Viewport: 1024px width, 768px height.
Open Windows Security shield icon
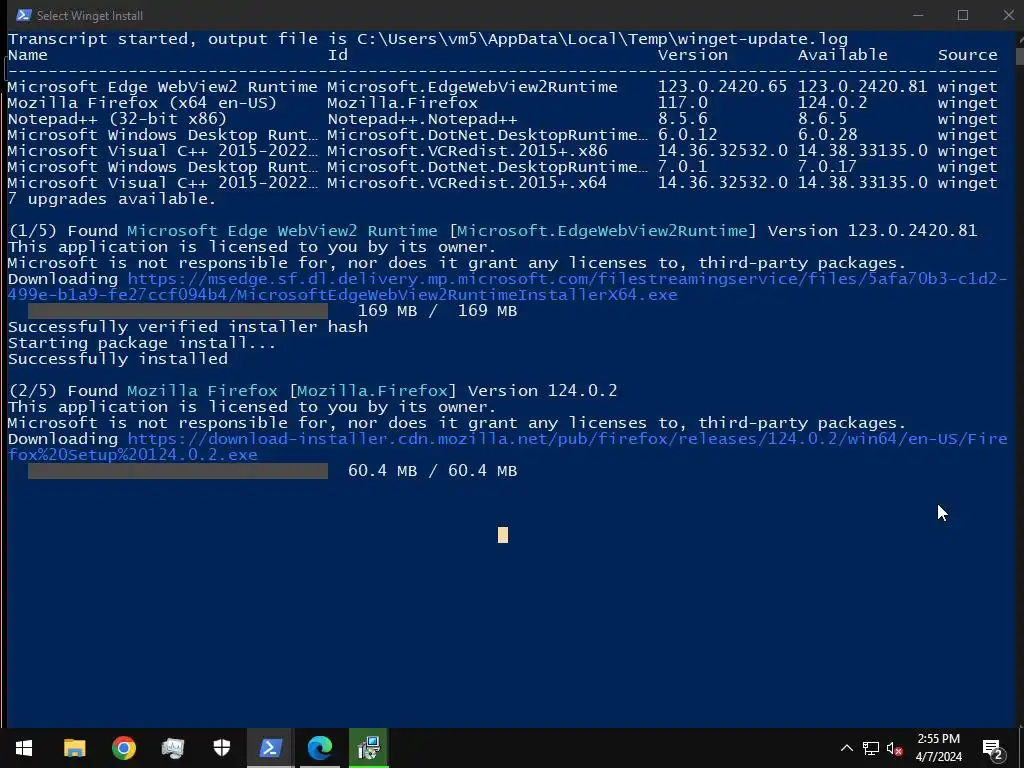tap(222, 748)
